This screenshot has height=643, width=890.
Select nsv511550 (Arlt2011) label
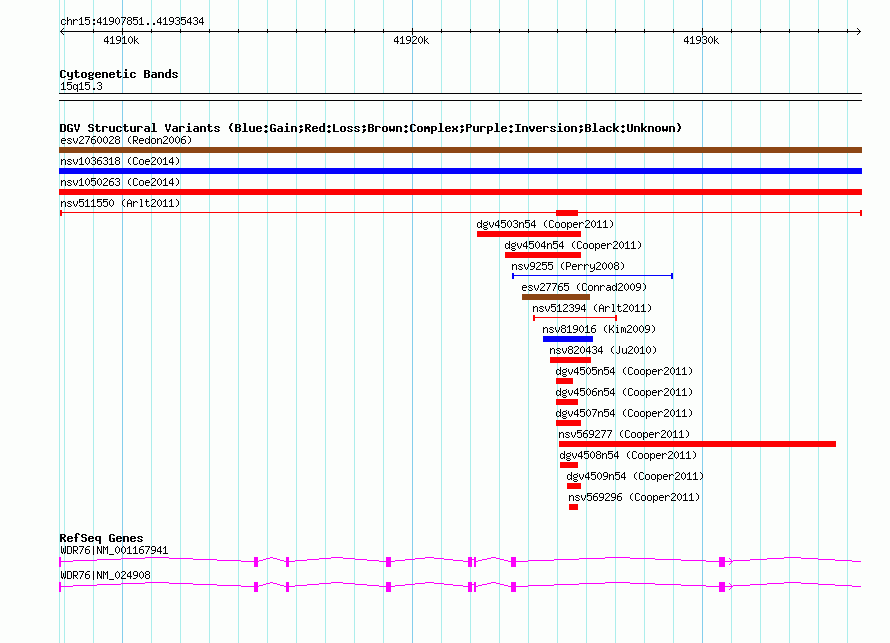click(x=120, y=203)
